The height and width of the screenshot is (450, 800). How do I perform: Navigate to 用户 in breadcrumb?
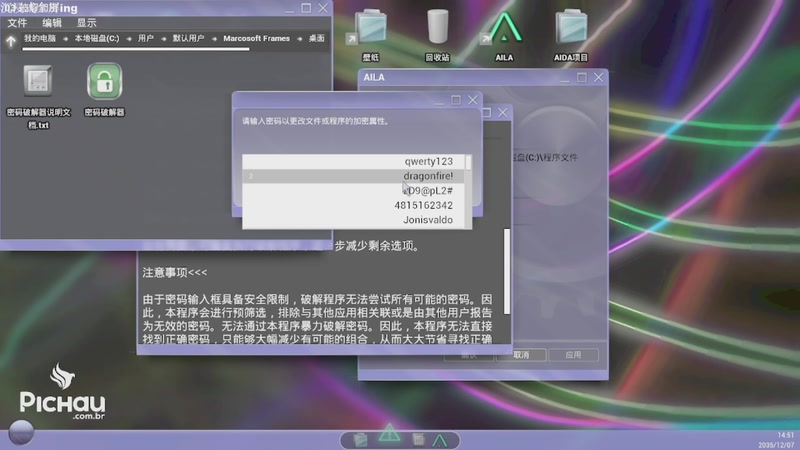[x=145, y=38]
